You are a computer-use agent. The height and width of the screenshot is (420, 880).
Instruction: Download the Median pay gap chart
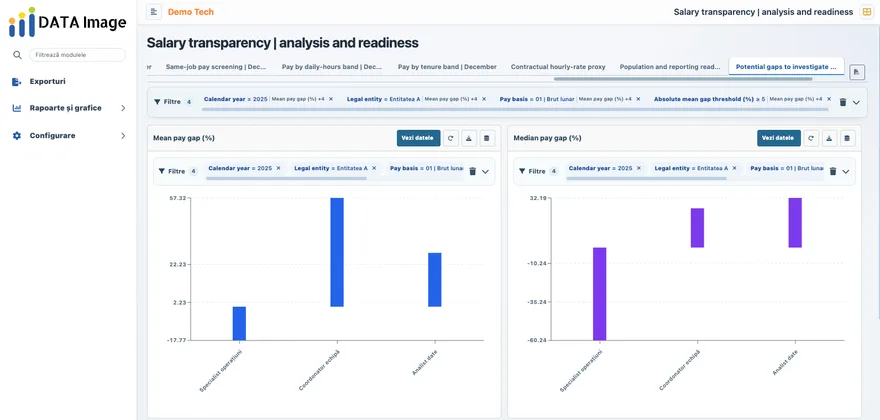click(x=829, y=138)
